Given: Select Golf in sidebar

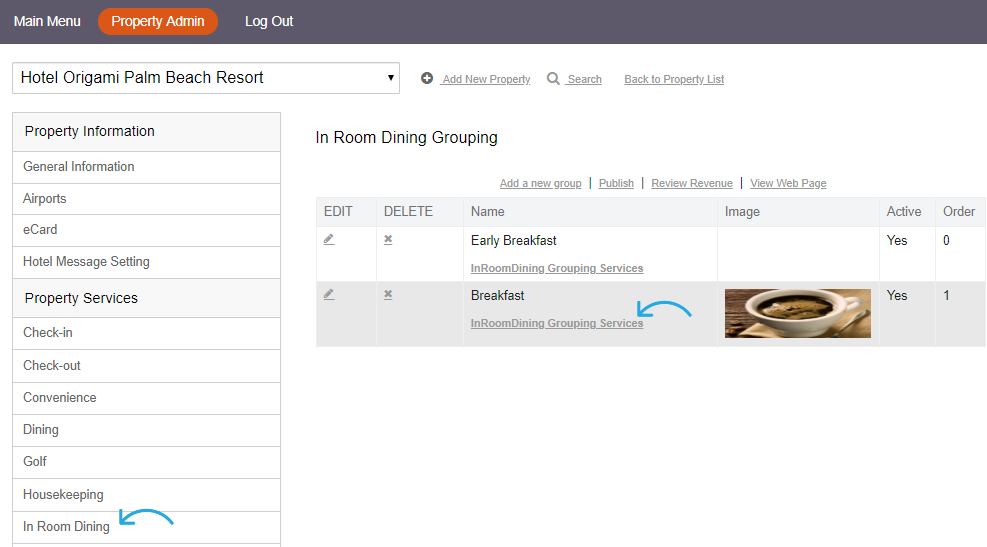Looking at the screenshot, I should 146,462.
